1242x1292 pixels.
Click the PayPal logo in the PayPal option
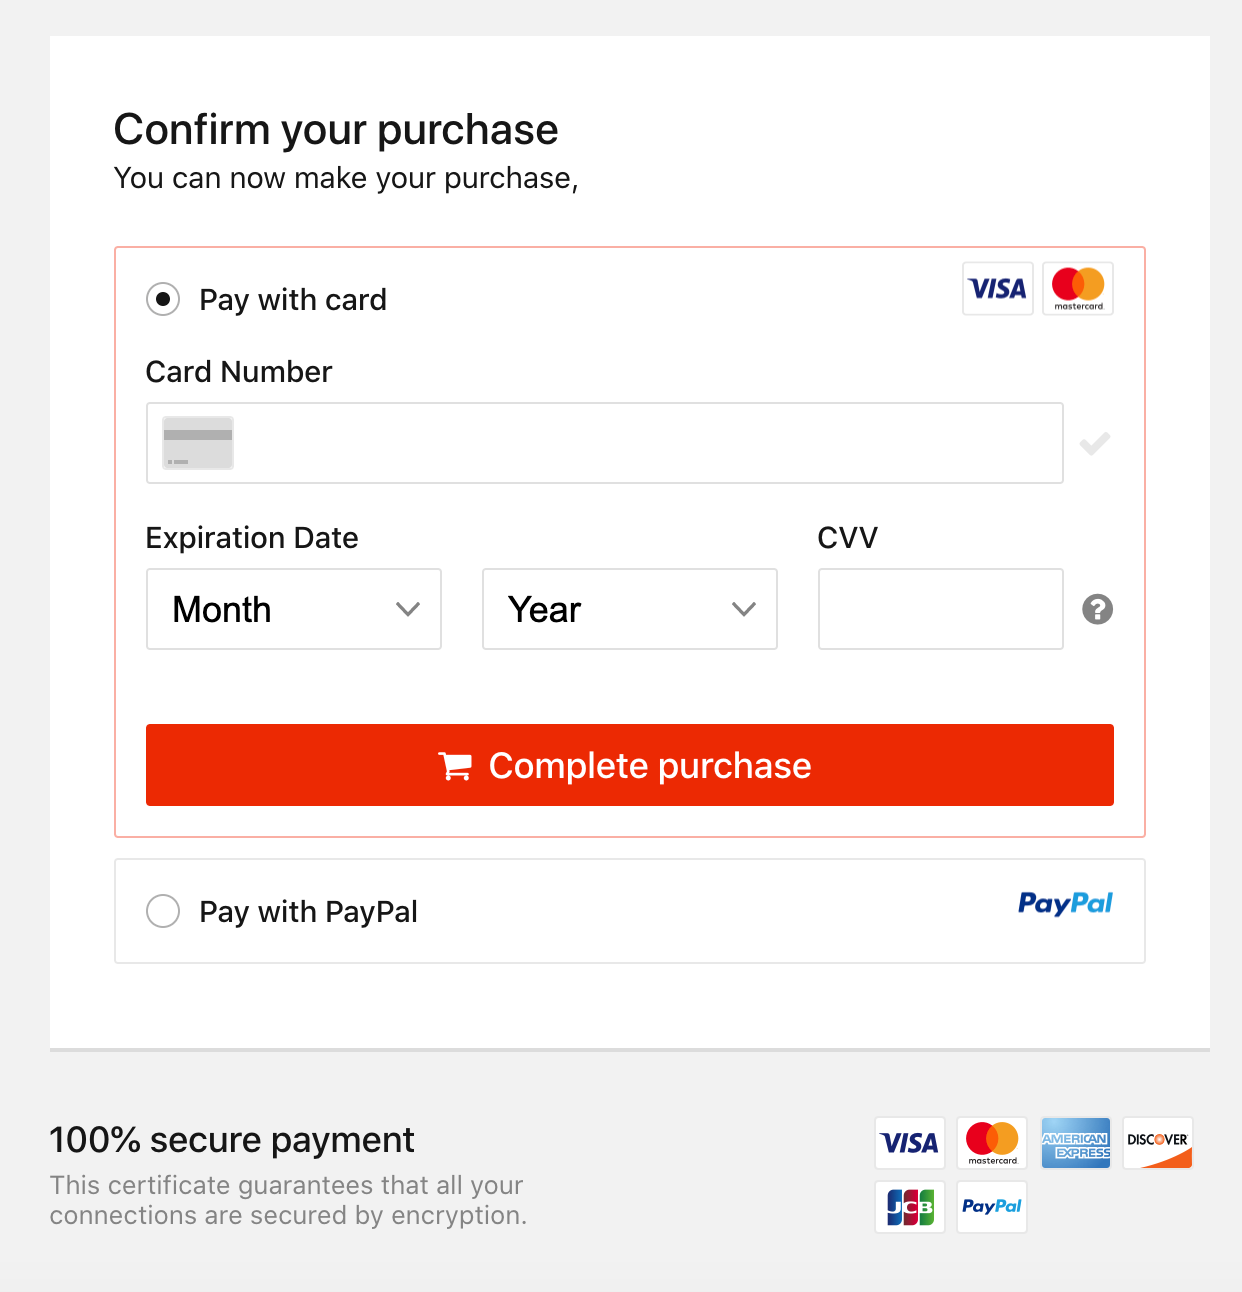[1065, 903]
